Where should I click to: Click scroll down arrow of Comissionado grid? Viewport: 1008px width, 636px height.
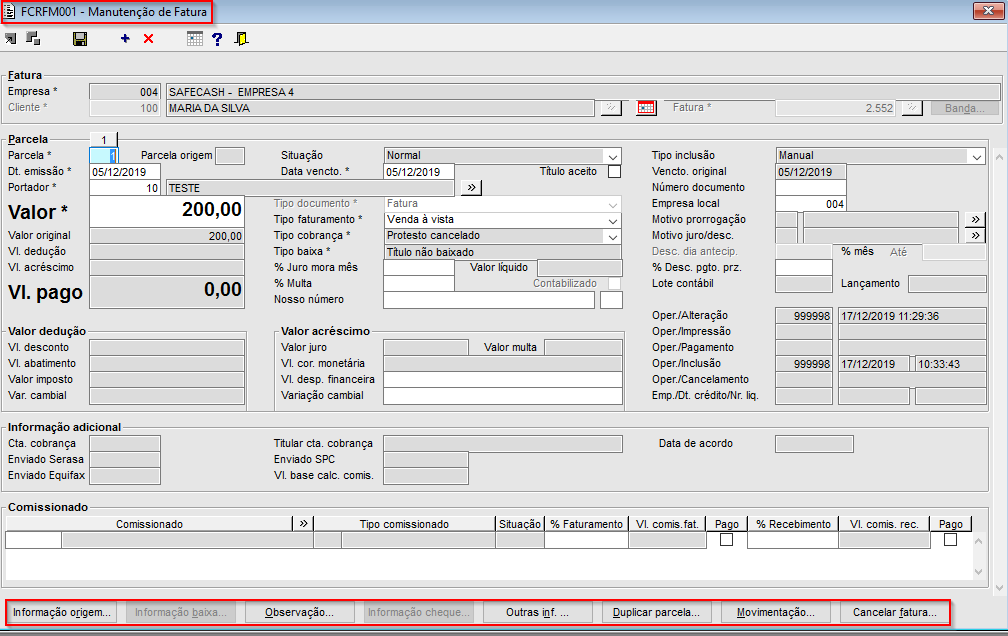pos(978,572)
